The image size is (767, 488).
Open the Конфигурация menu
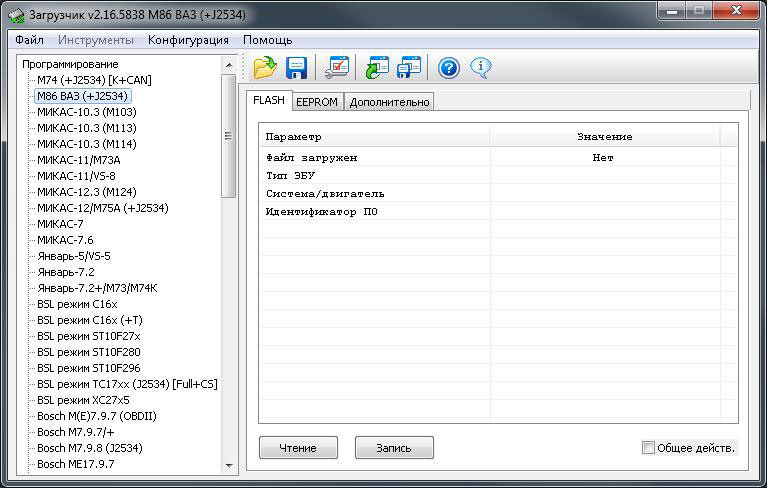coord(188,40)
